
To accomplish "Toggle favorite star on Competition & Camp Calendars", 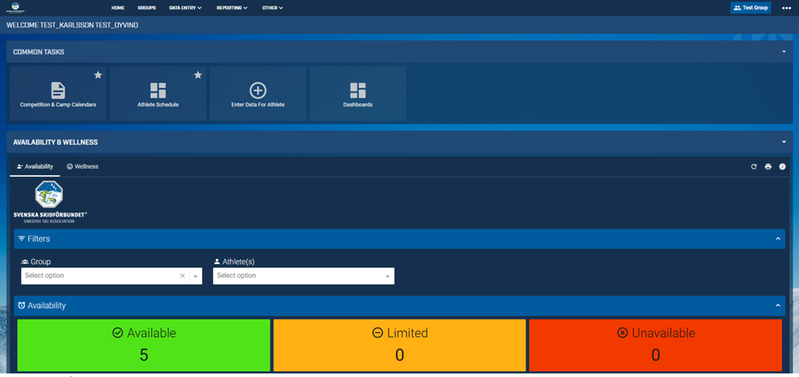I will (98, 75).
